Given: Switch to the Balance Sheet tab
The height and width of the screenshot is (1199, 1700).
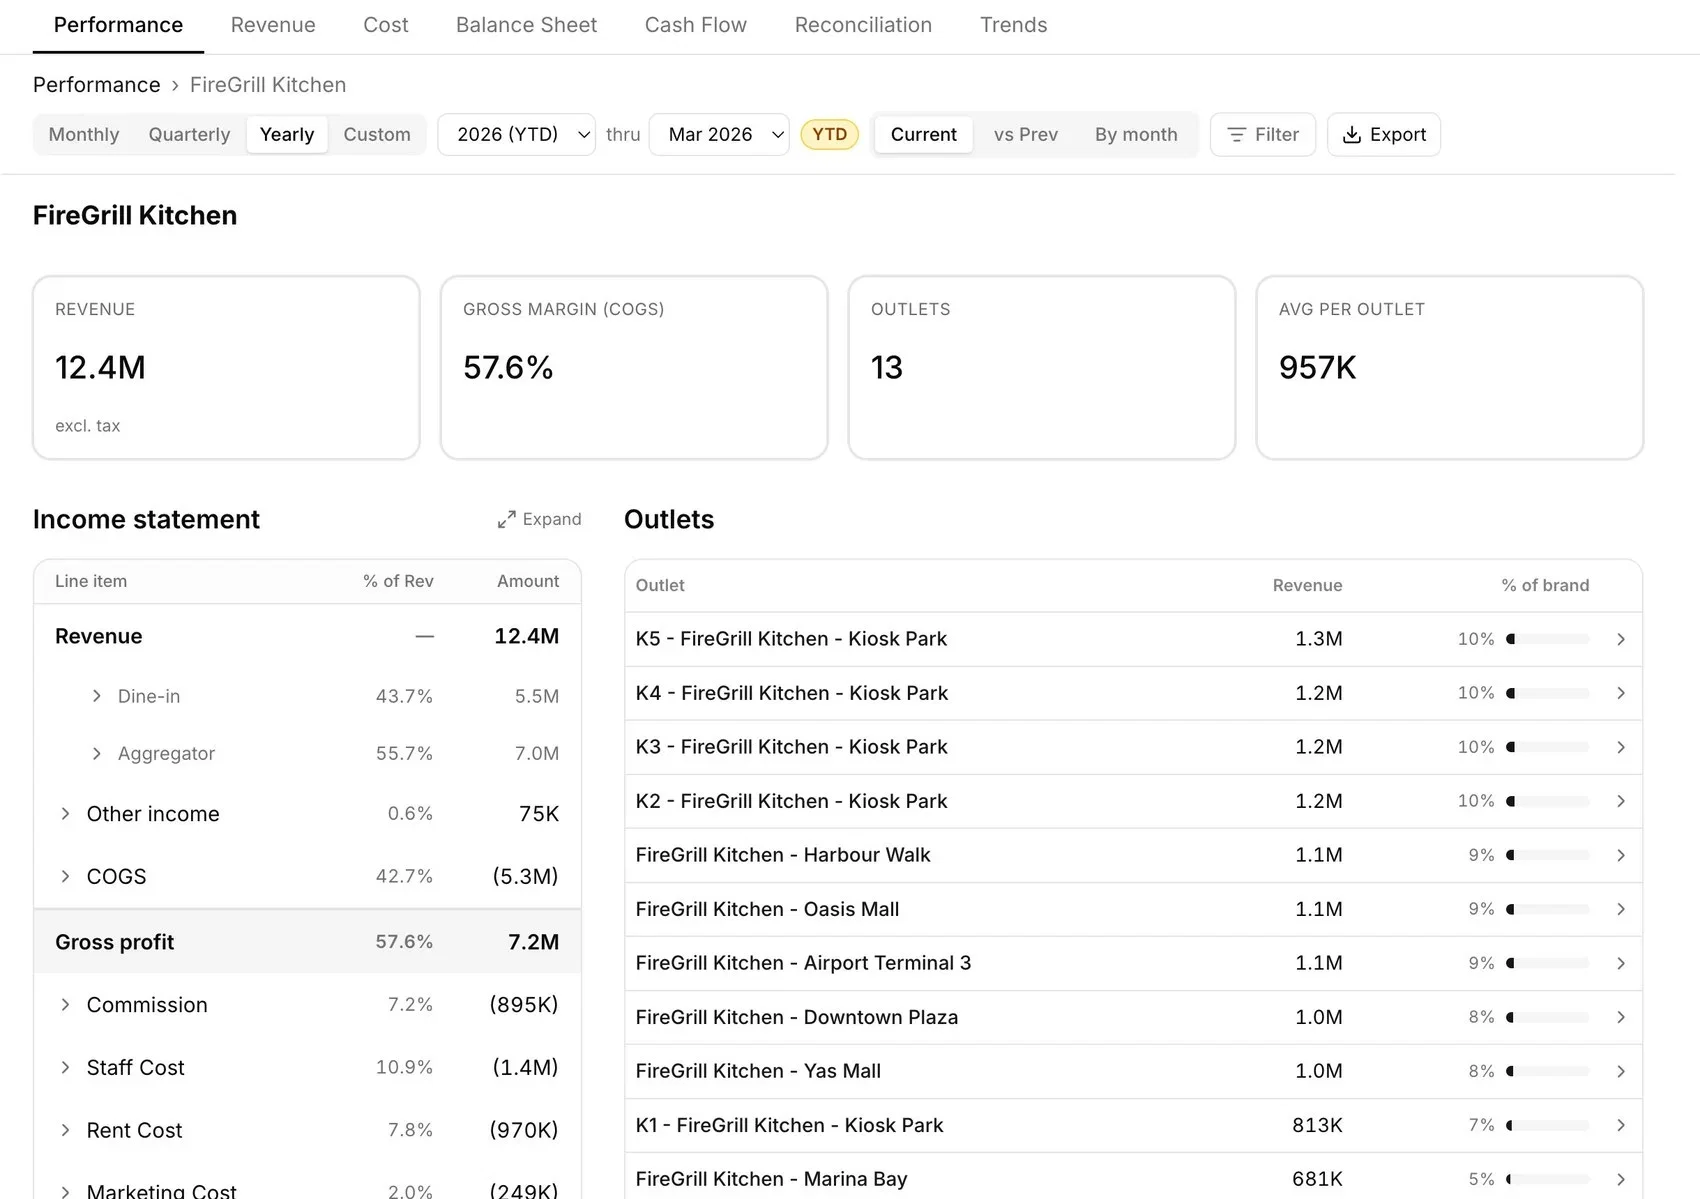Looking at the screenshot, I should coord(526,25).
